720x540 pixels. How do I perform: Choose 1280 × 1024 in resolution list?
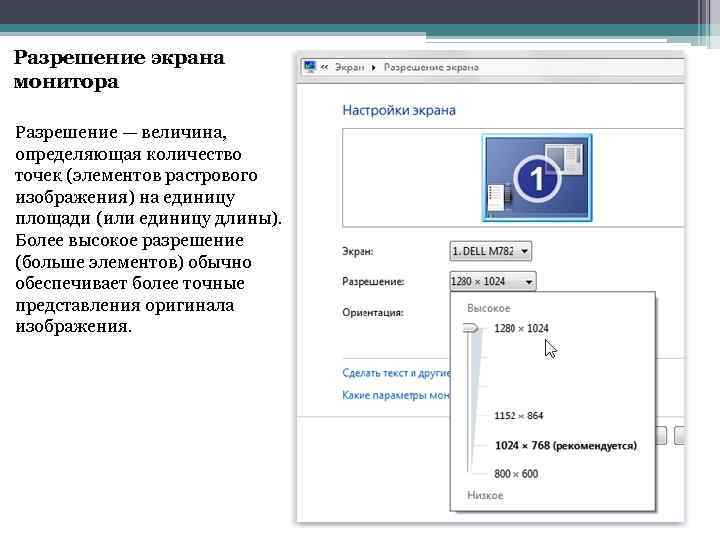521,328
